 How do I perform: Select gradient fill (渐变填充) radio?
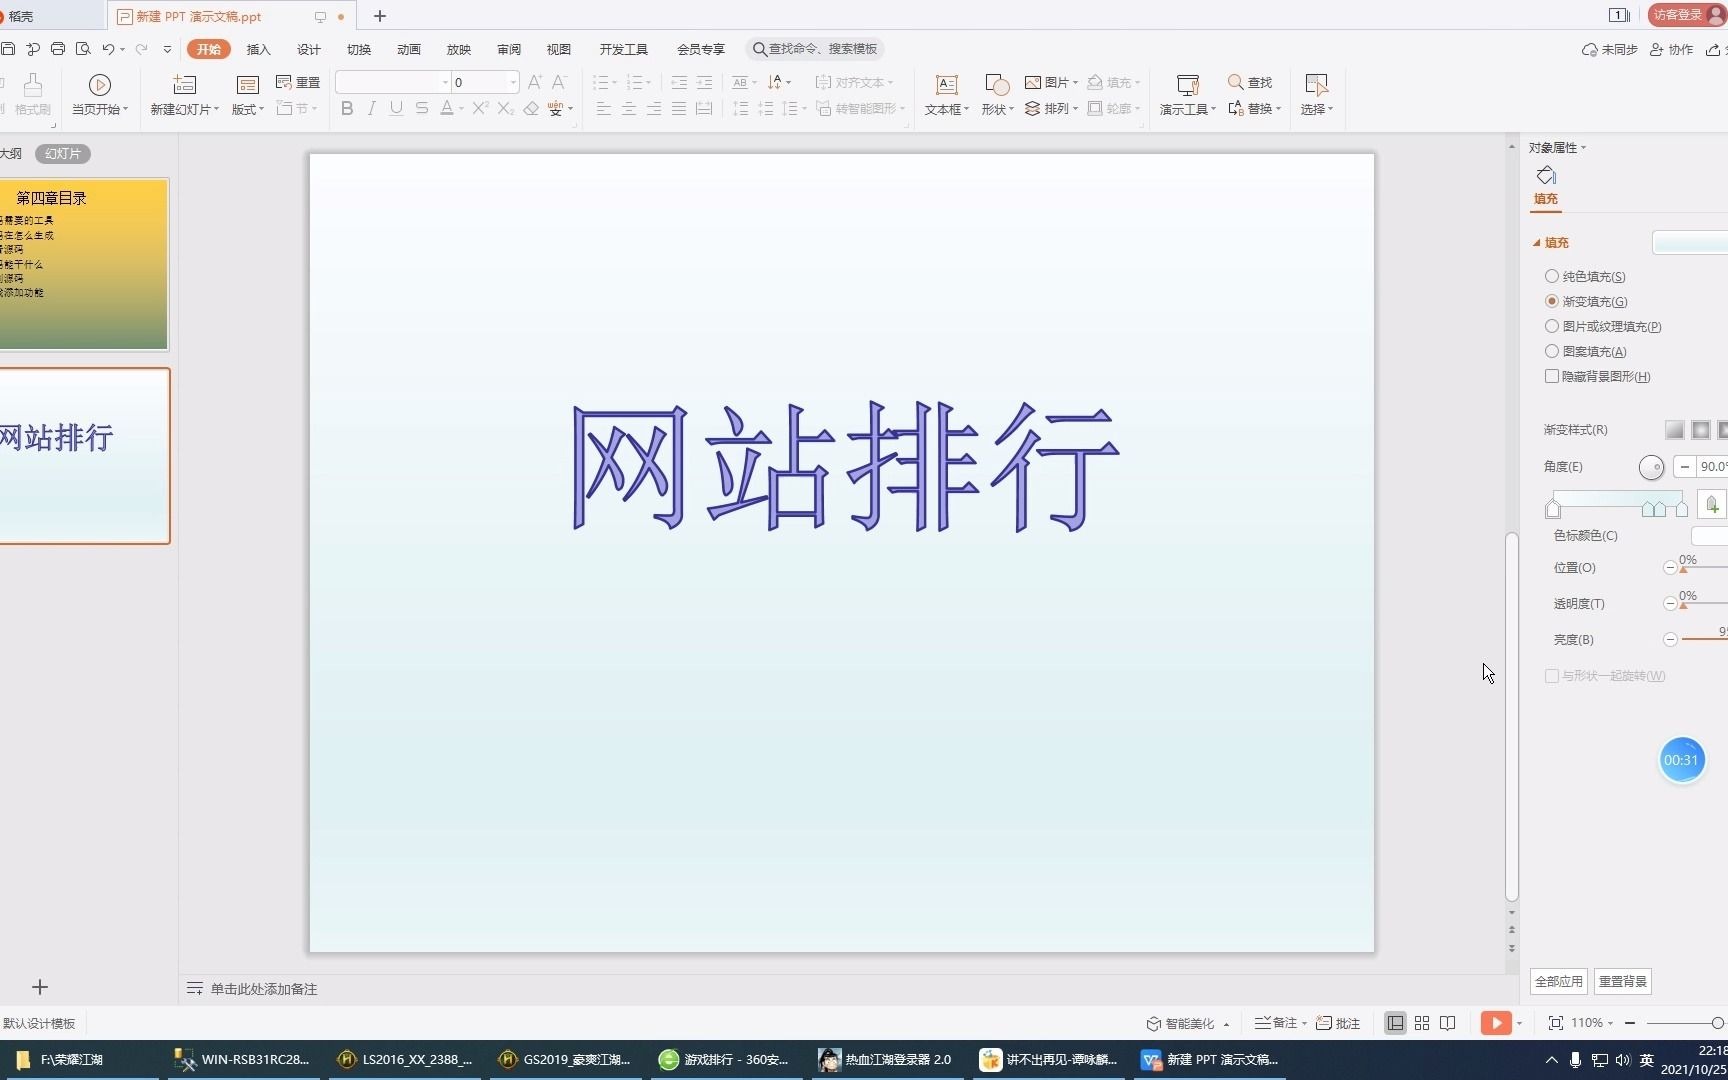(1552, 301)
